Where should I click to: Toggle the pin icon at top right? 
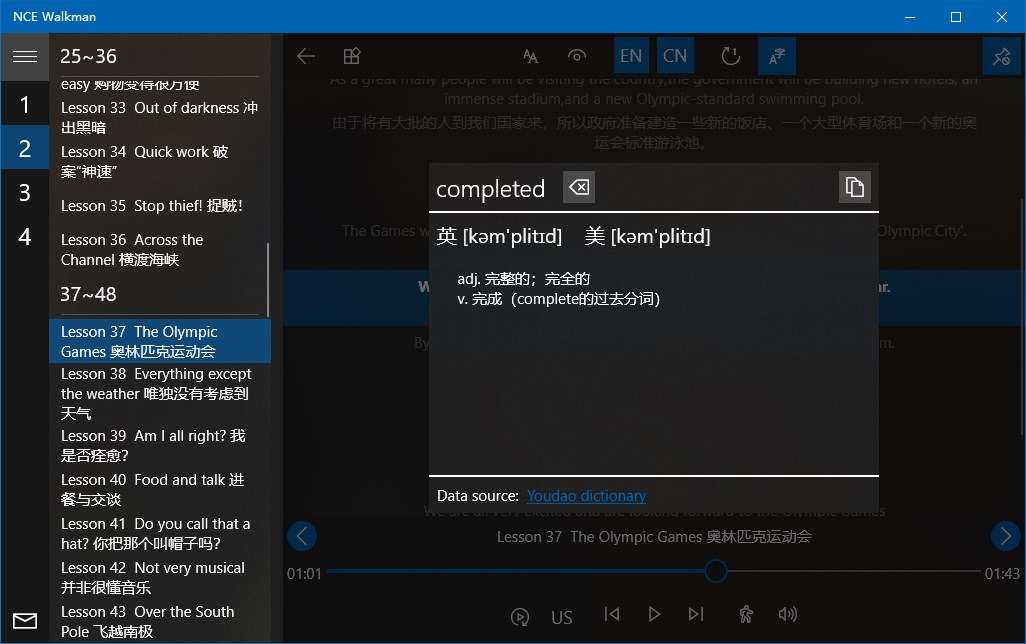click(x=1002, y=56)
